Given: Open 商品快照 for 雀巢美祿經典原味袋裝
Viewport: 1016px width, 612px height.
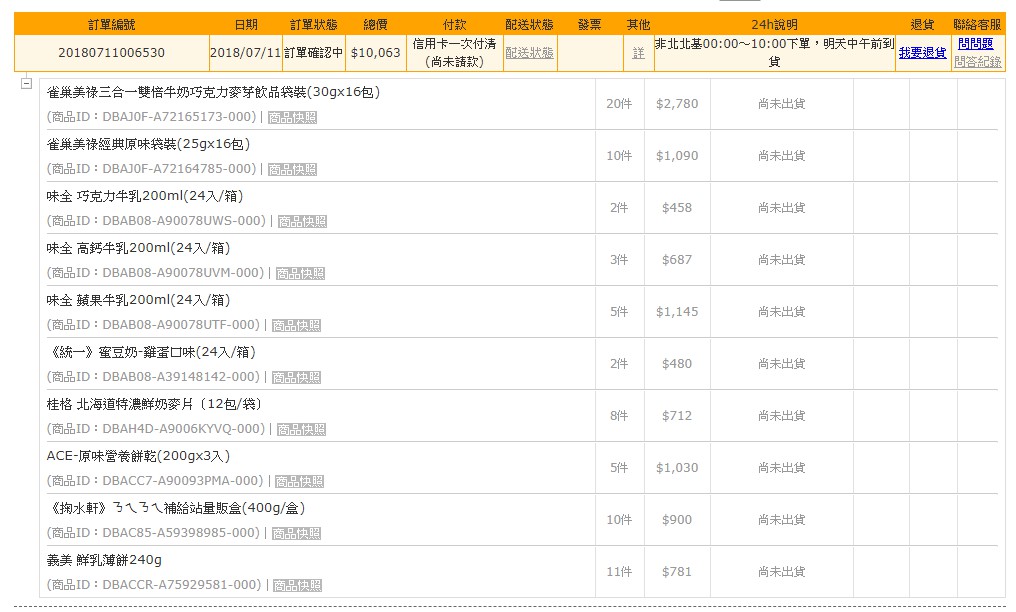Looking at the screenshot, I should click(x=292, y=169).
